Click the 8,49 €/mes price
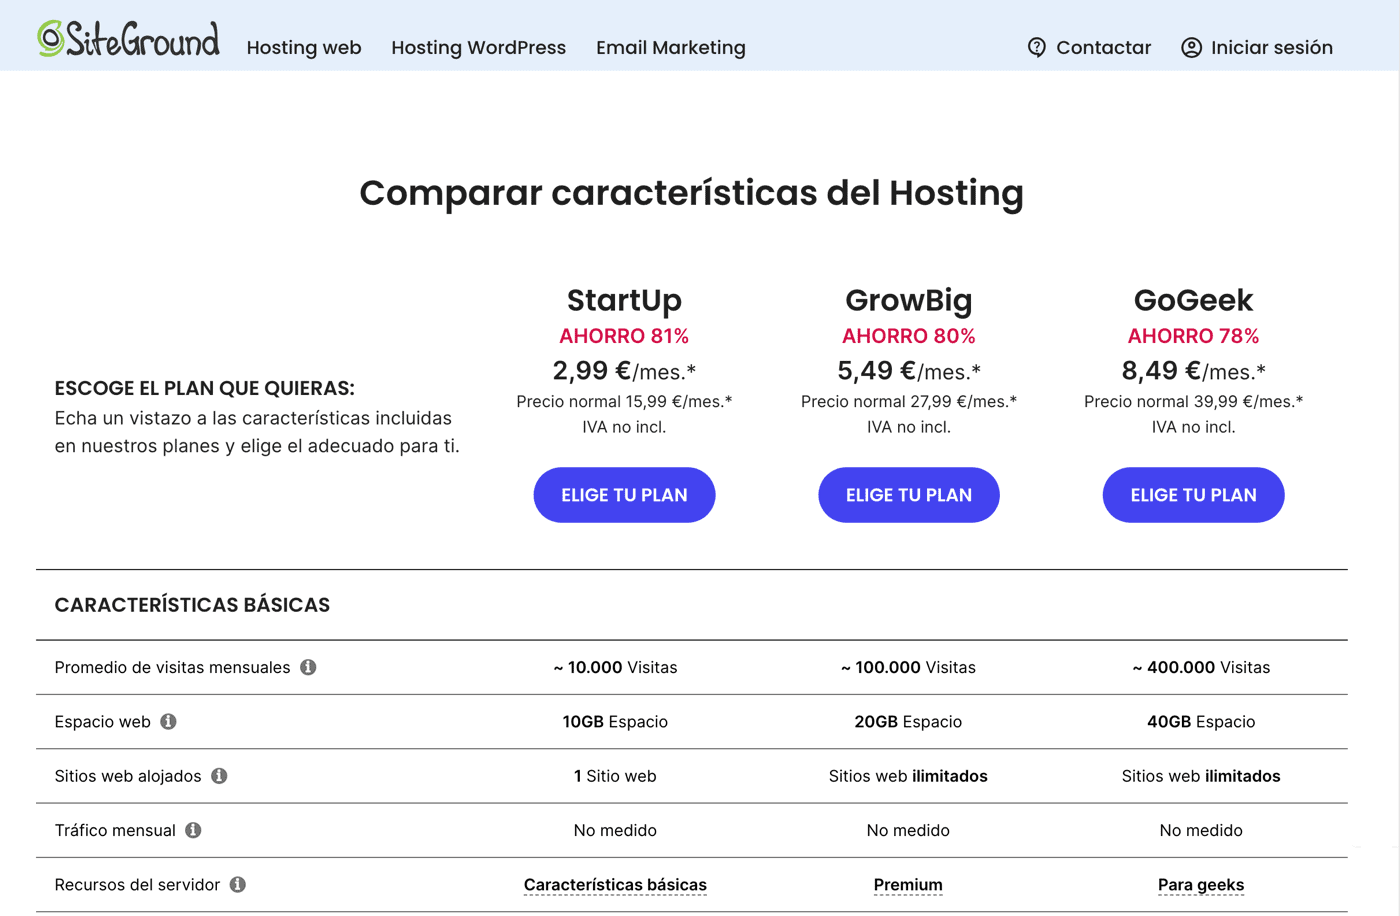This screenshot has width=1400, height=916. (x=1193, y=371)
